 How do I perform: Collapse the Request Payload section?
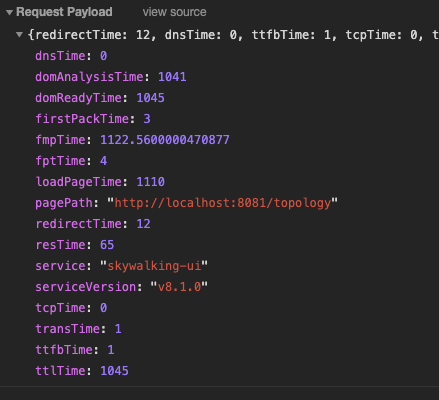point(9,13)
